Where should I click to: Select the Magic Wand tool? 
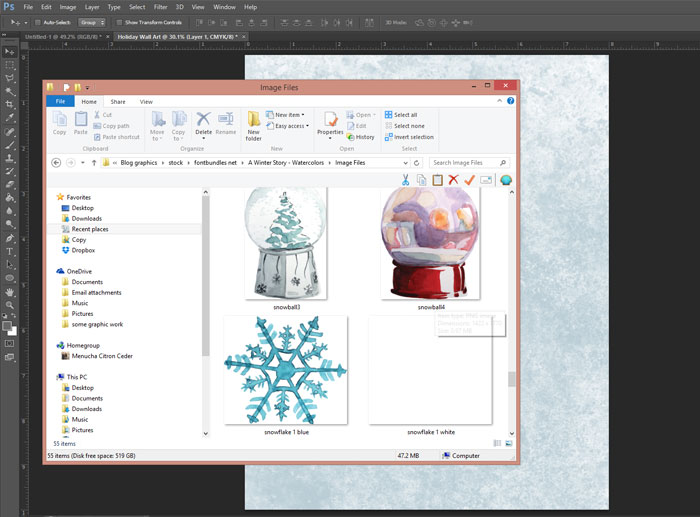(9, 92)
